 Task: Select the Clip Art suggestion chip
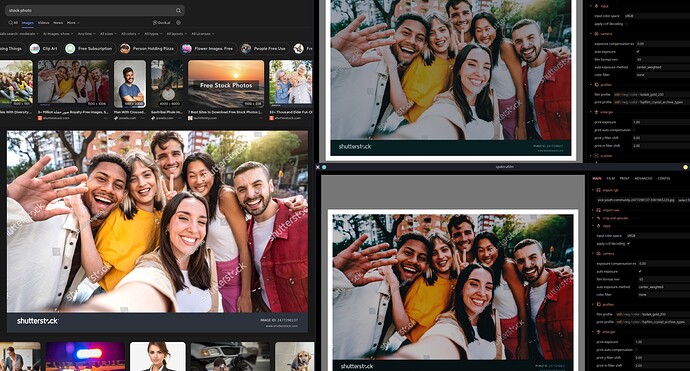[x=44, y=48]
